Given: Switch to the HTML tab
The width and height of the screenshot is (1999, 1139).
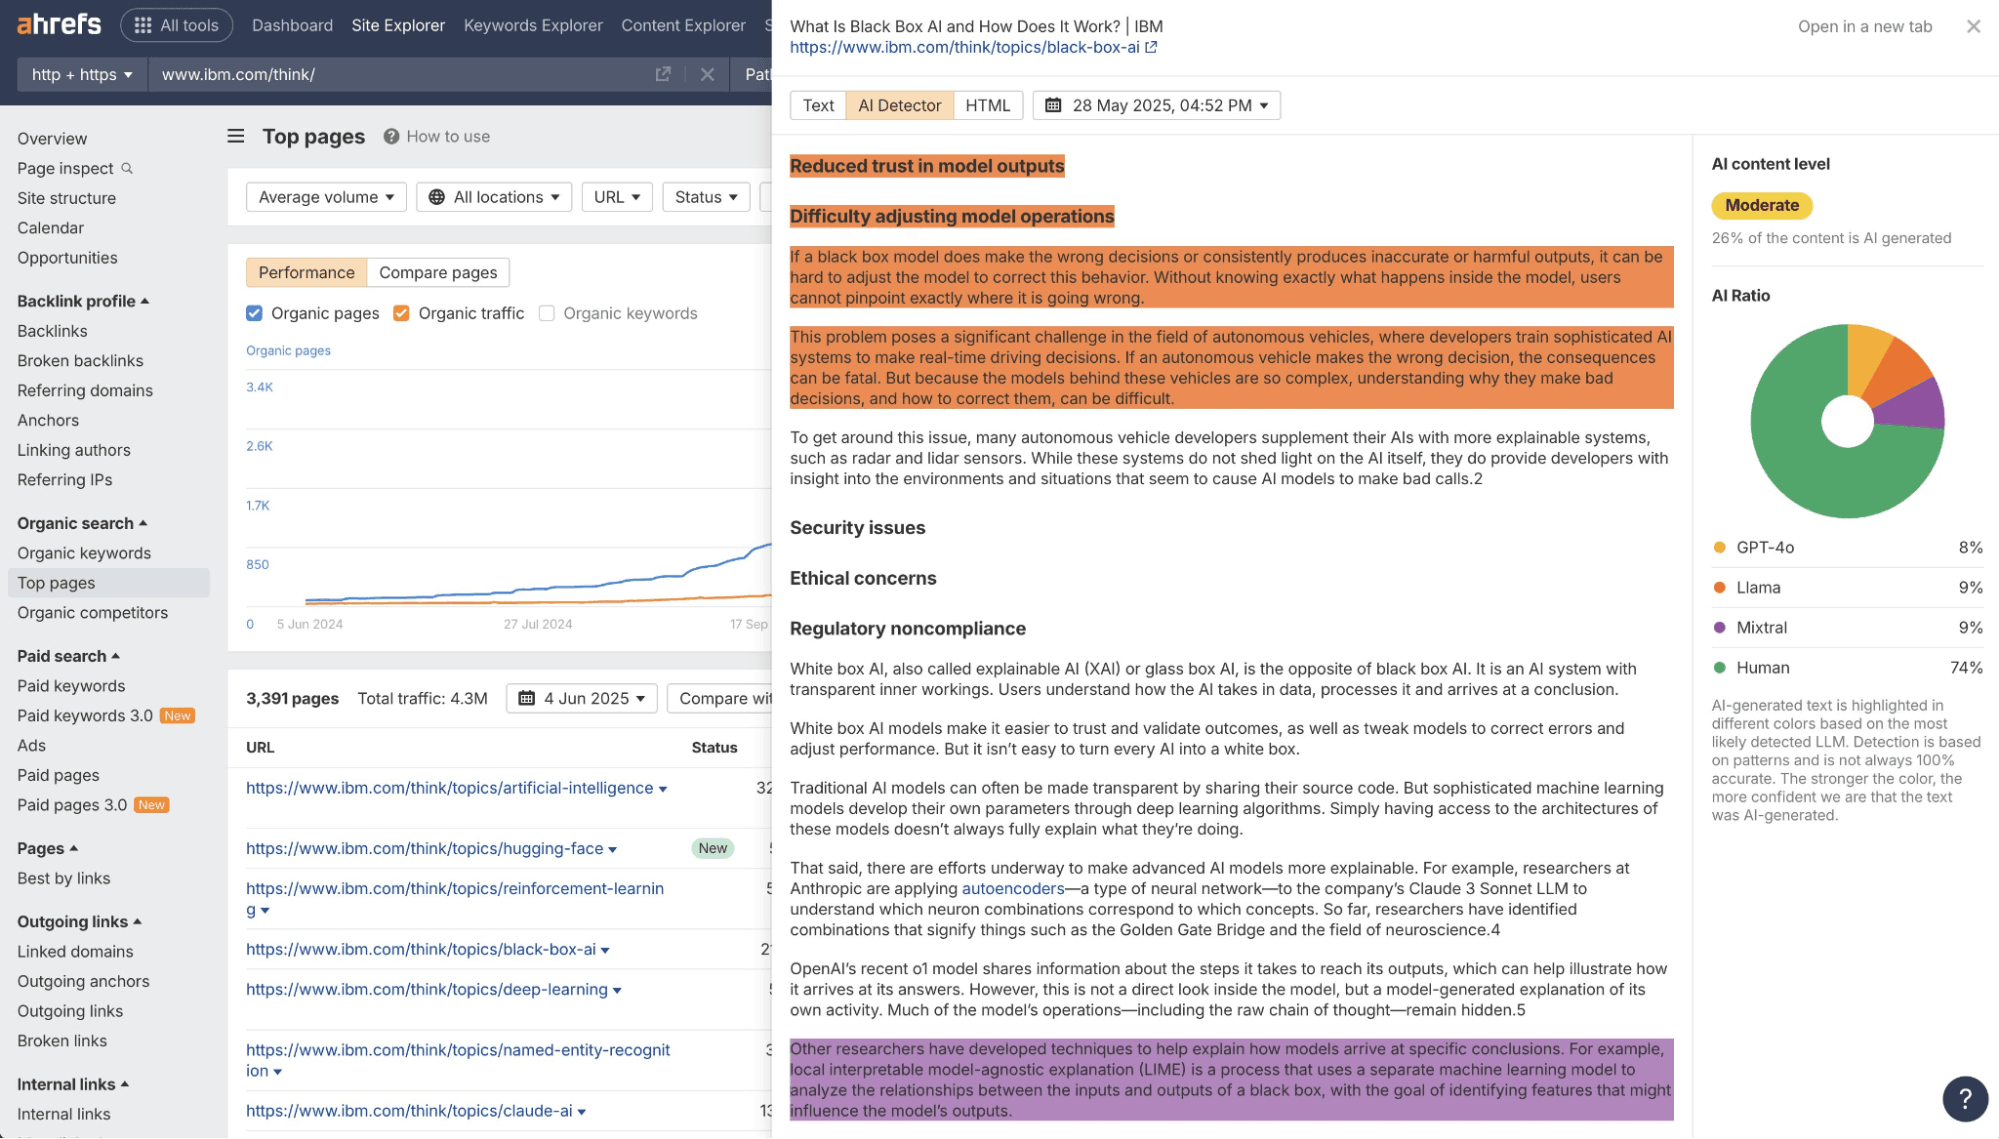Looking at the screenshot, I should pyautogui.click(x=987, y=105).
